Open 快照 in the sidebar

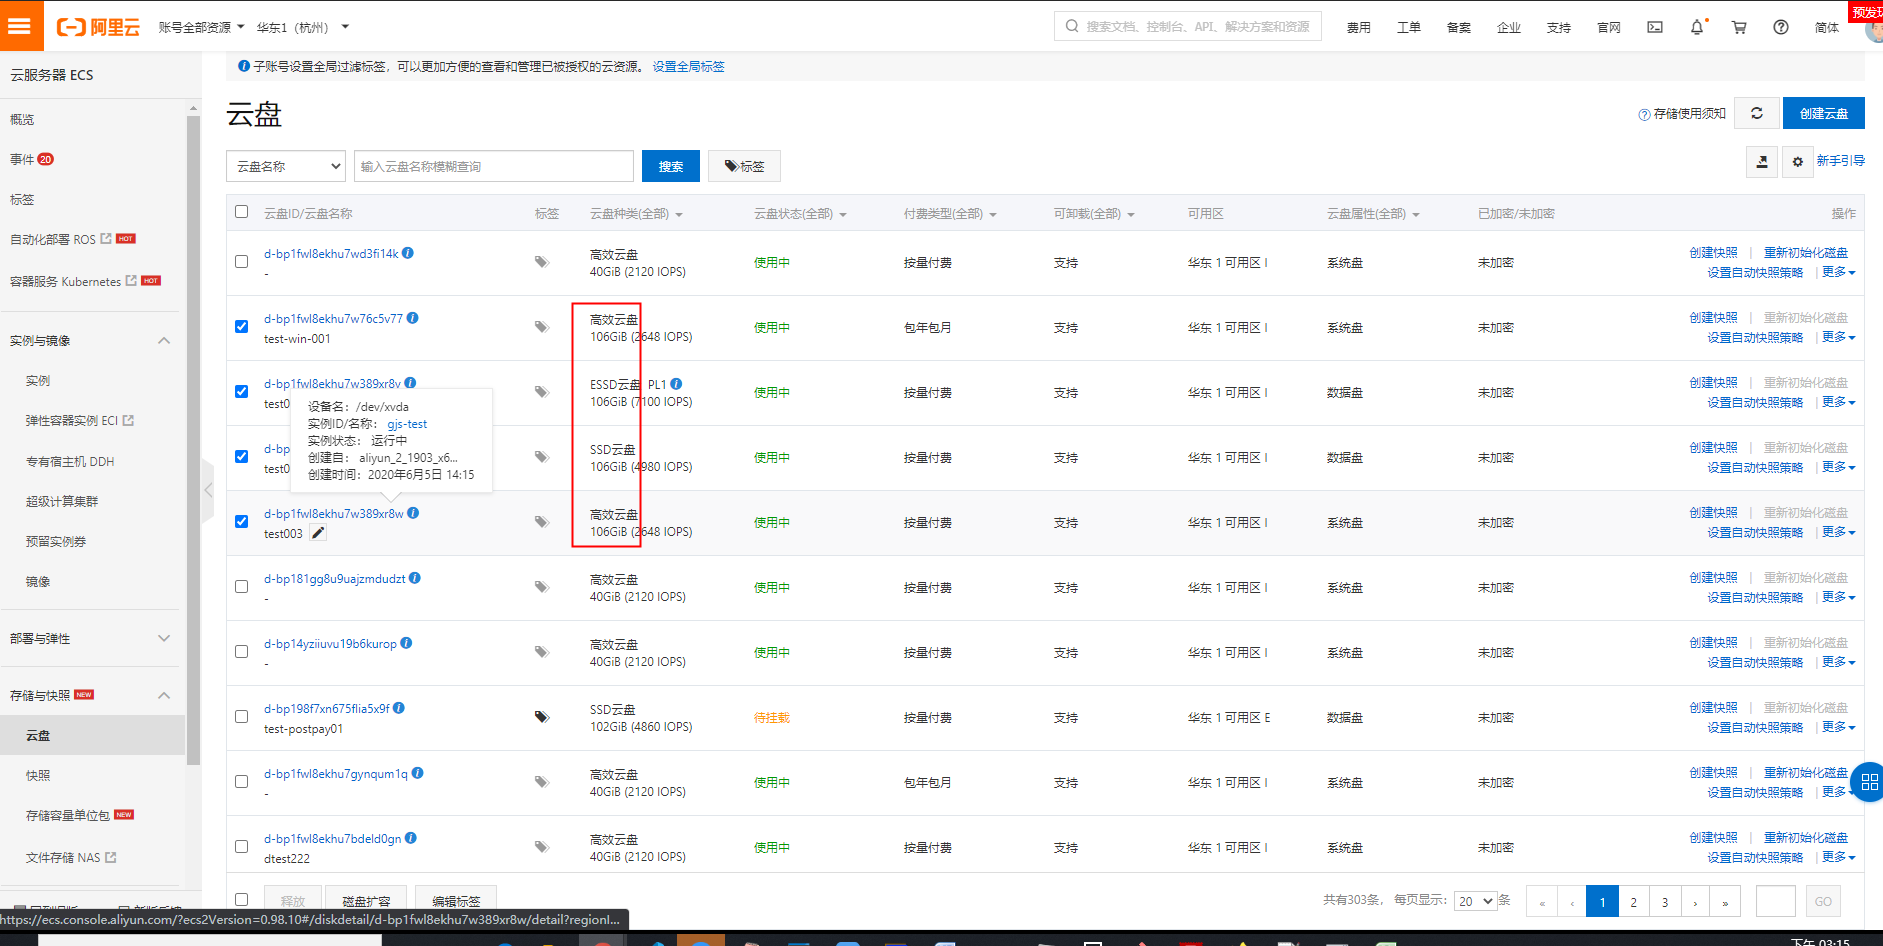(38, 775)
